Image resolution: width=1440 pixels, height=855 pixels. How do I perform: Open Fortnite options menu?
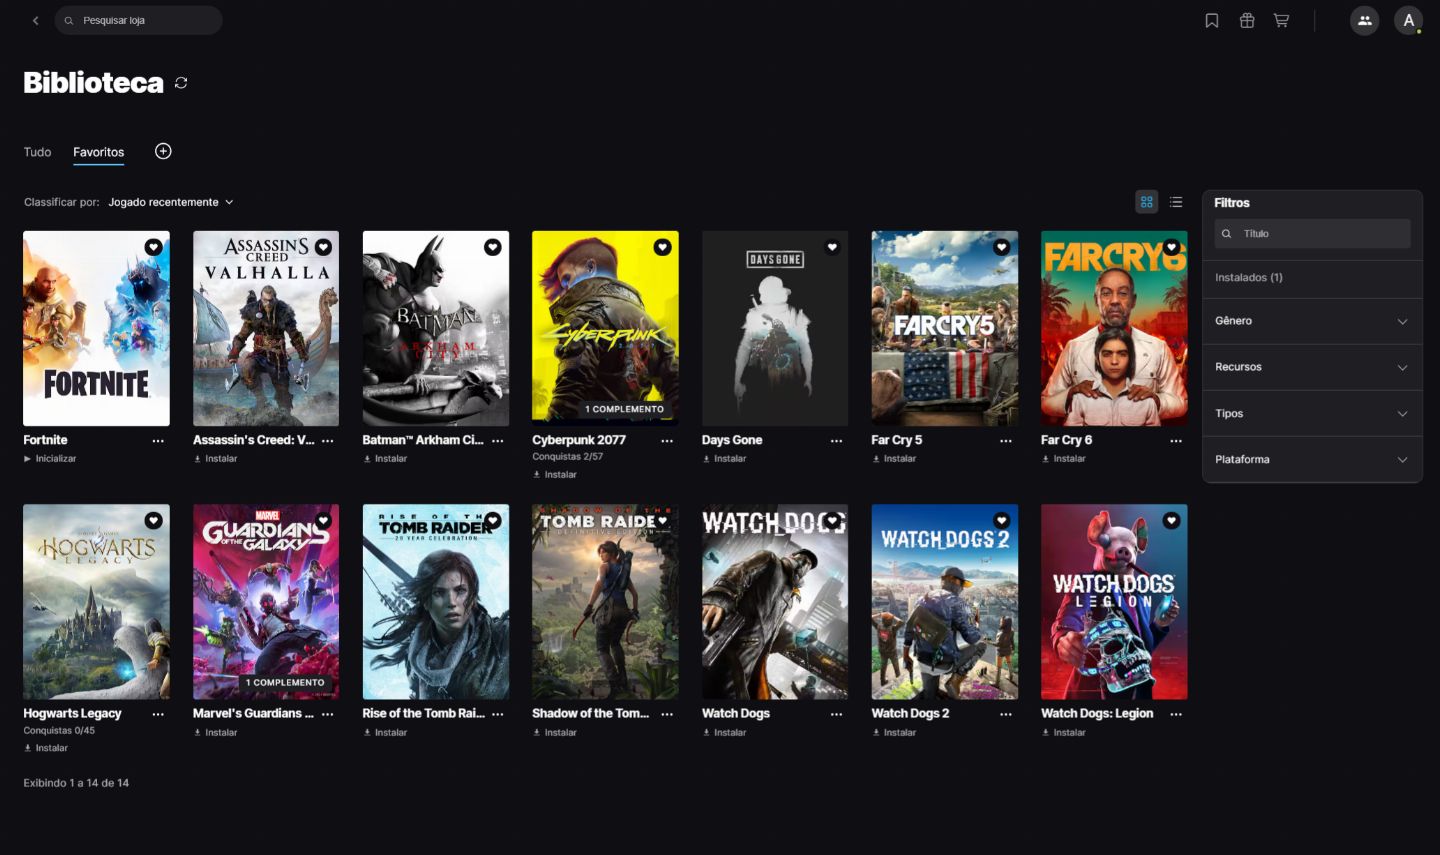158,441
